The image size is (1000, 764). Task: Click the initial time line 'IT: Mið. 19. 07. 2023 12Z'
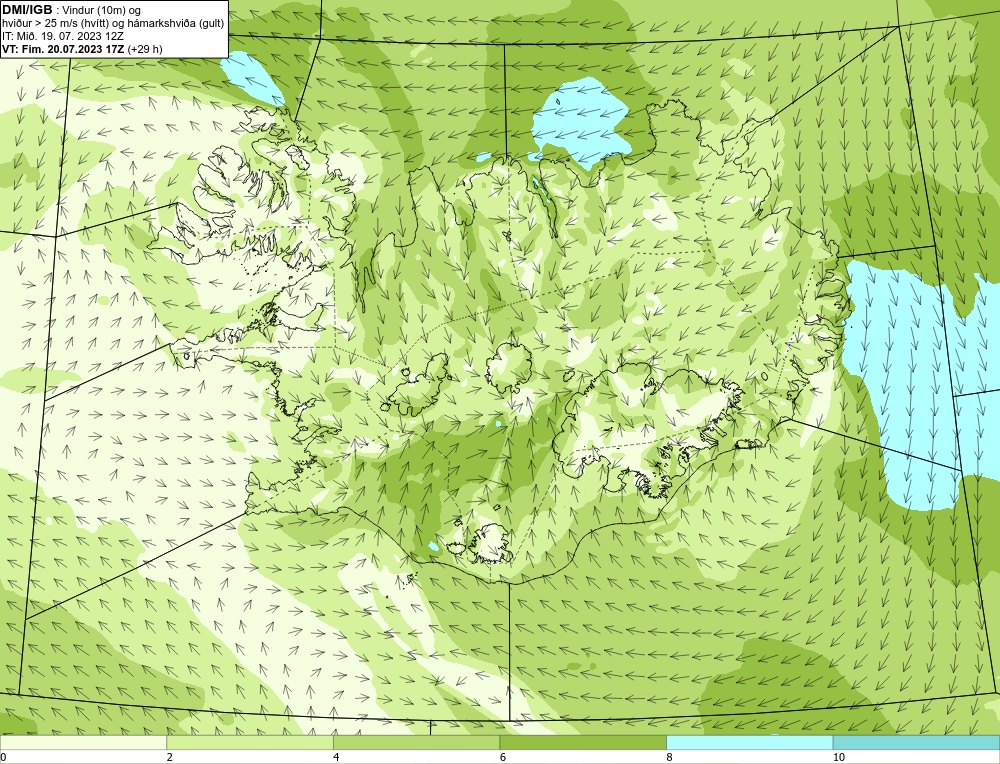point(62,36)
